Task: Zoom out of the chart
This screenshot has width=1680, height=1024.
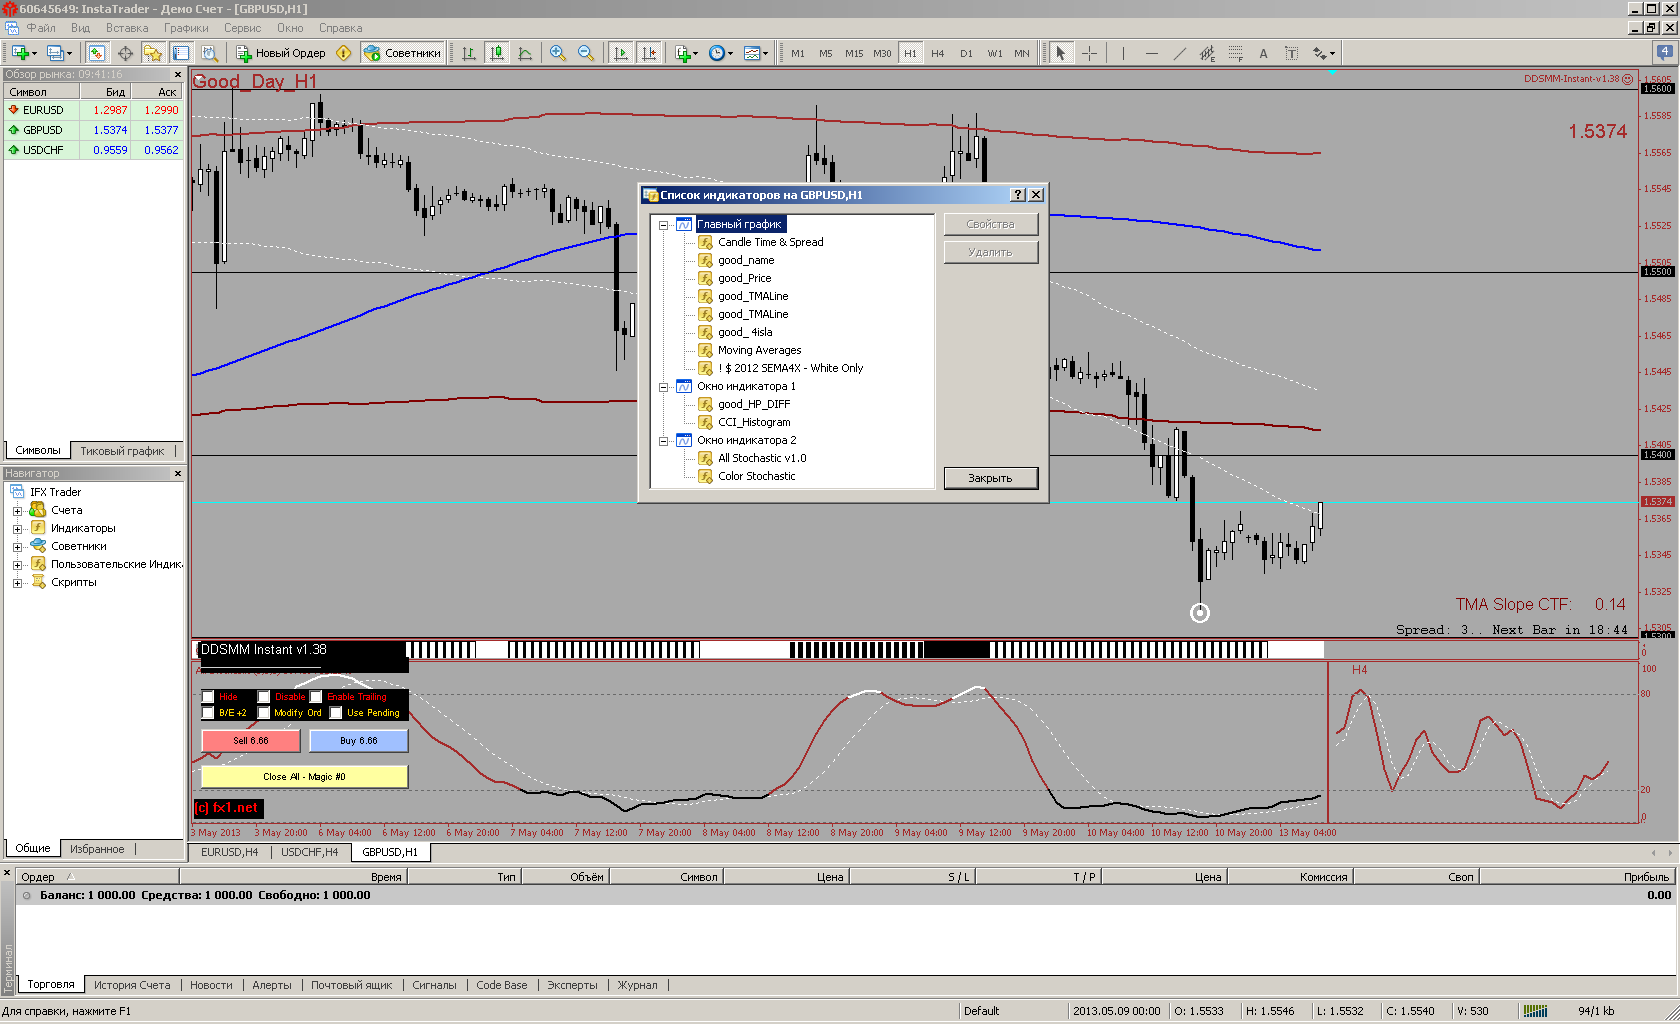Action: (x=586, y=53)
